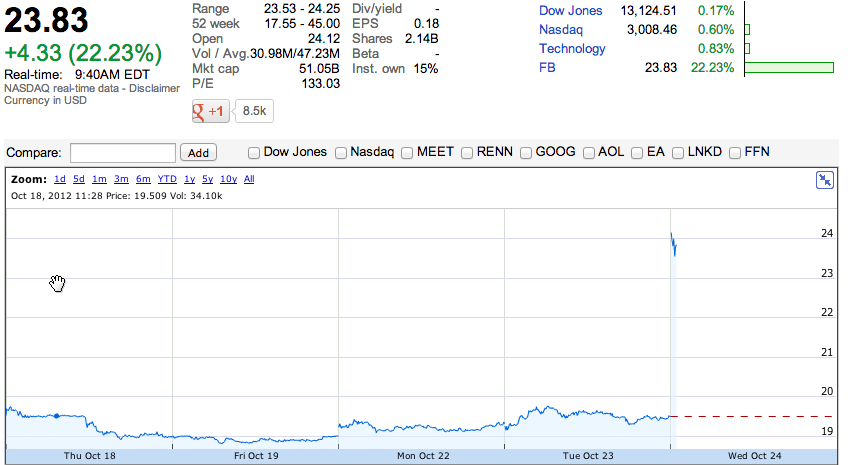Set chart zoom to 1d

point(60,179)
